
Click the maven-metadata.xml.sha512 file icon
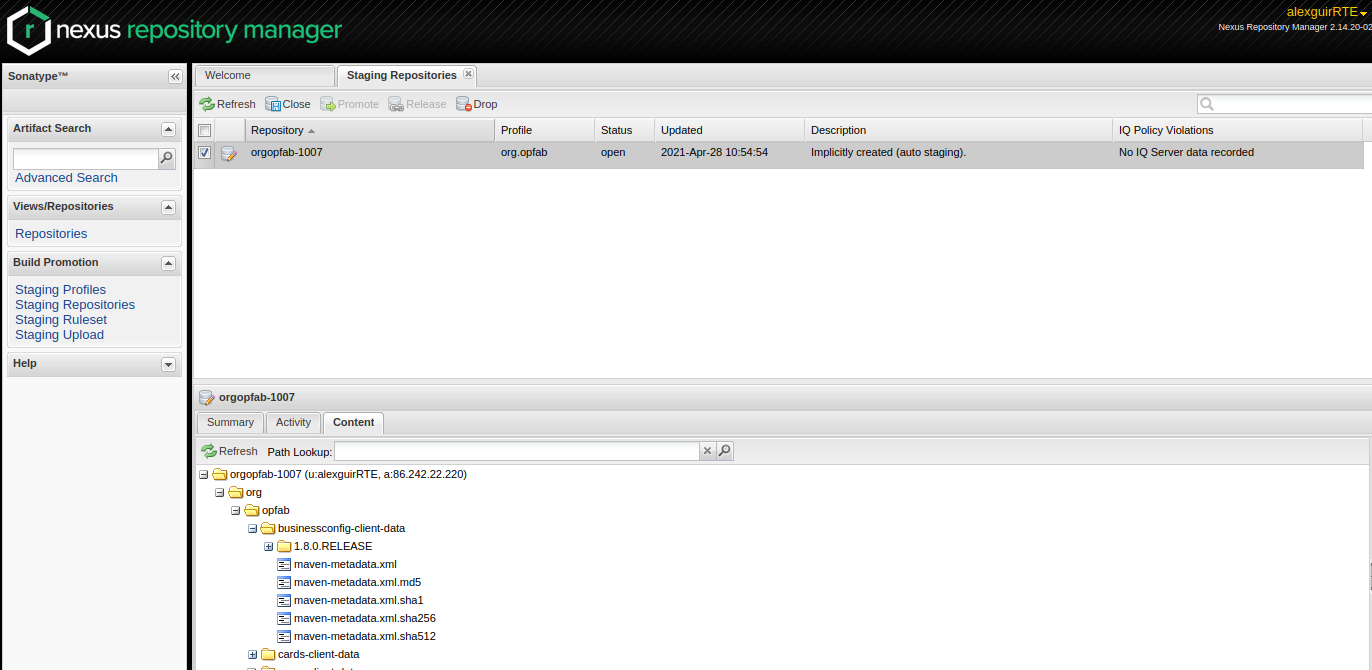point(284,636)
